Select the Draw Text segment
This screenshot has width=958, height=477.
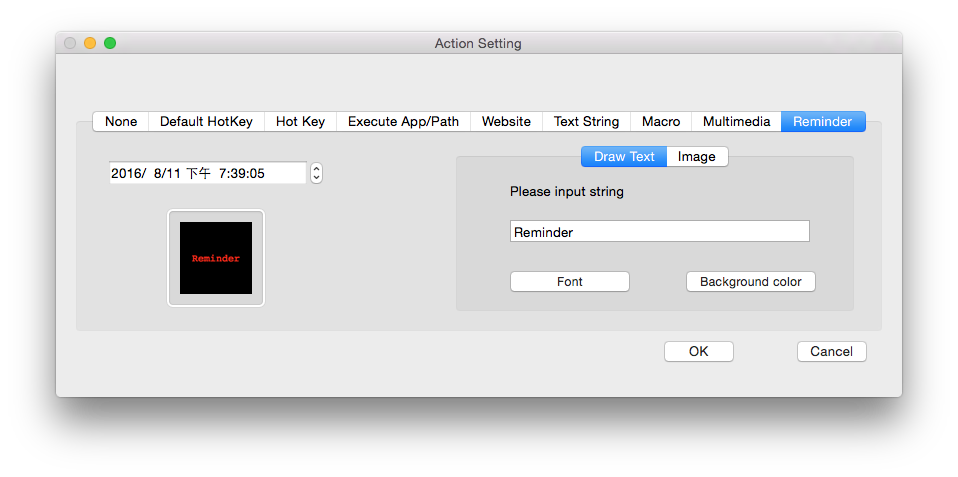tap(624, 156)
